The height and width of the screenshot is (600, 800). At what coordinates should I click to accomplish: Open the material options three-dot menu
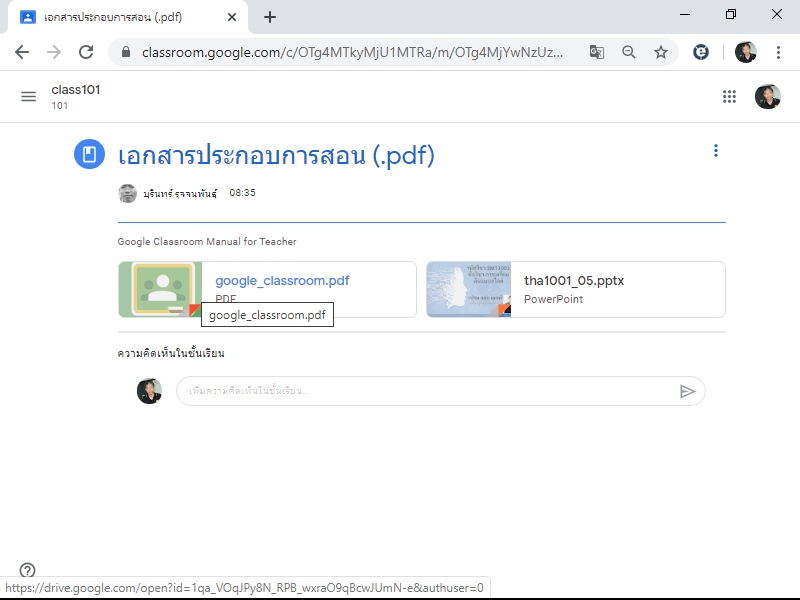coord(716,151)
